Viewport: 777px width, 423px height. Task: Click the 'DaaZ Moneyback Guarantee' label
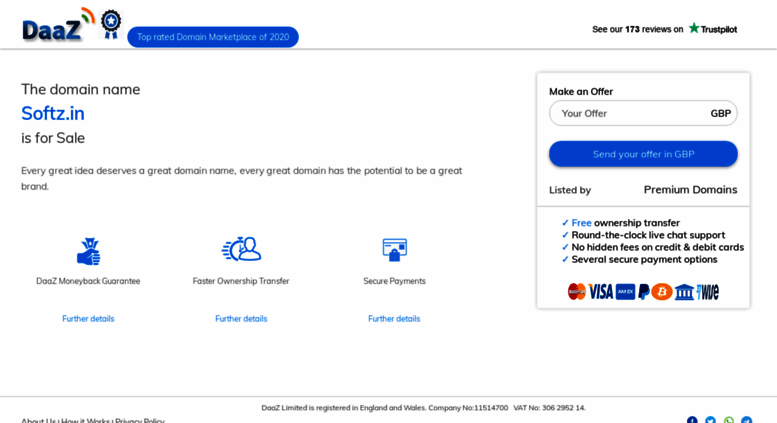pyautogui.click(x=88, y=281)
